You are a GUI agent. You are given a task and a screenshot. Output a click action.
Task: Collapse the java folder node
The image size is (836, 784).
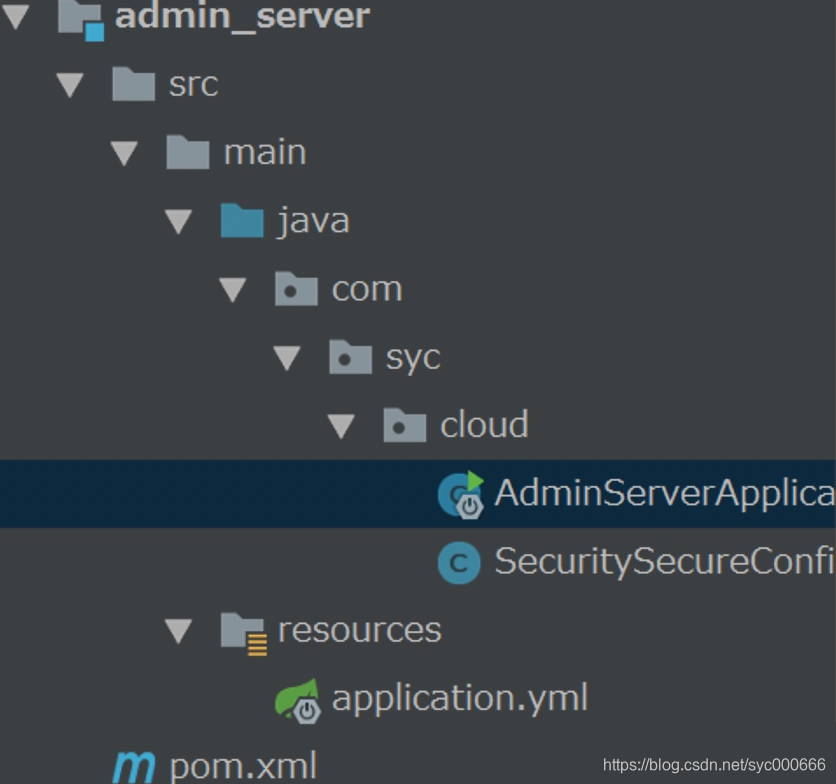tap(178, 219)
